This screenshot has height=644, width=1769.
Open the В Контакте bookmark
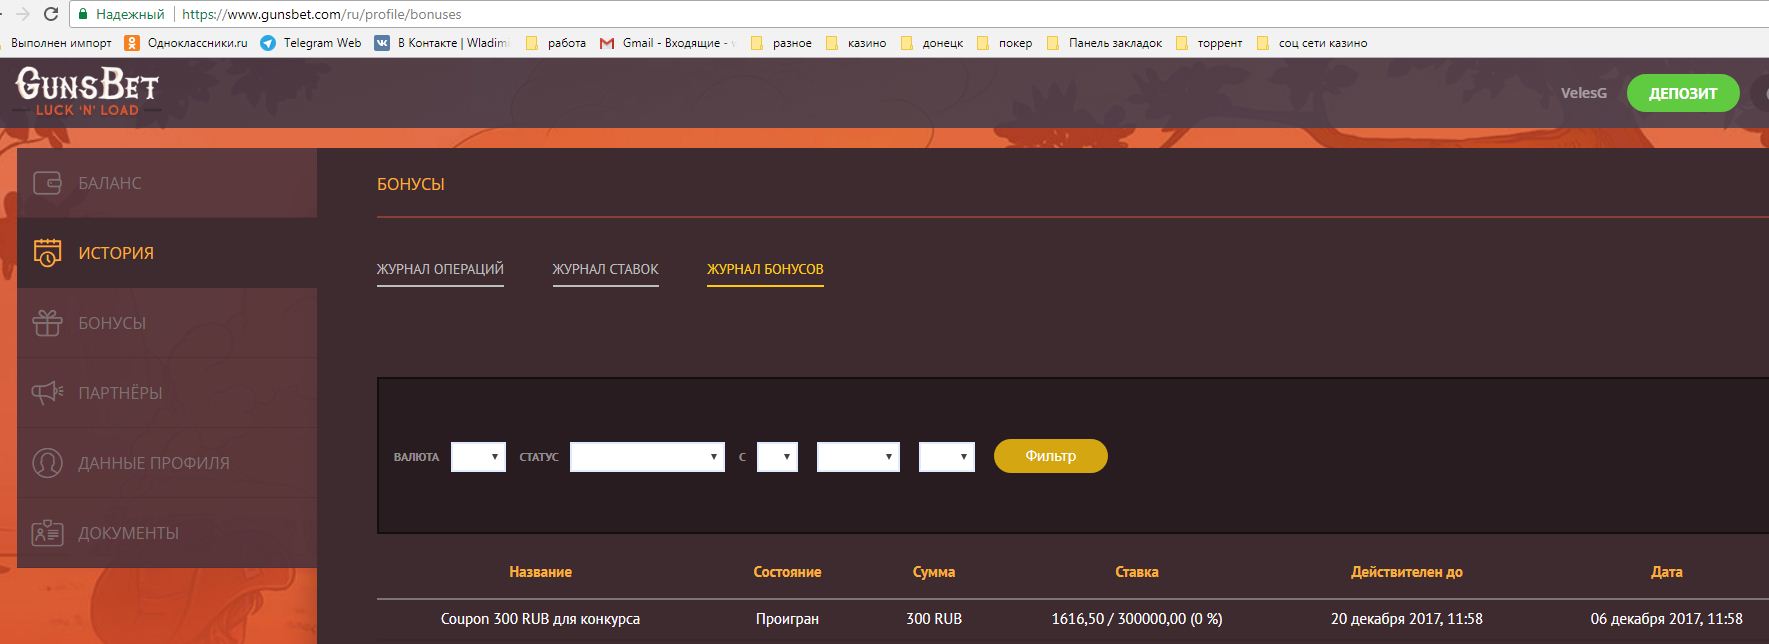pos(441,43)
